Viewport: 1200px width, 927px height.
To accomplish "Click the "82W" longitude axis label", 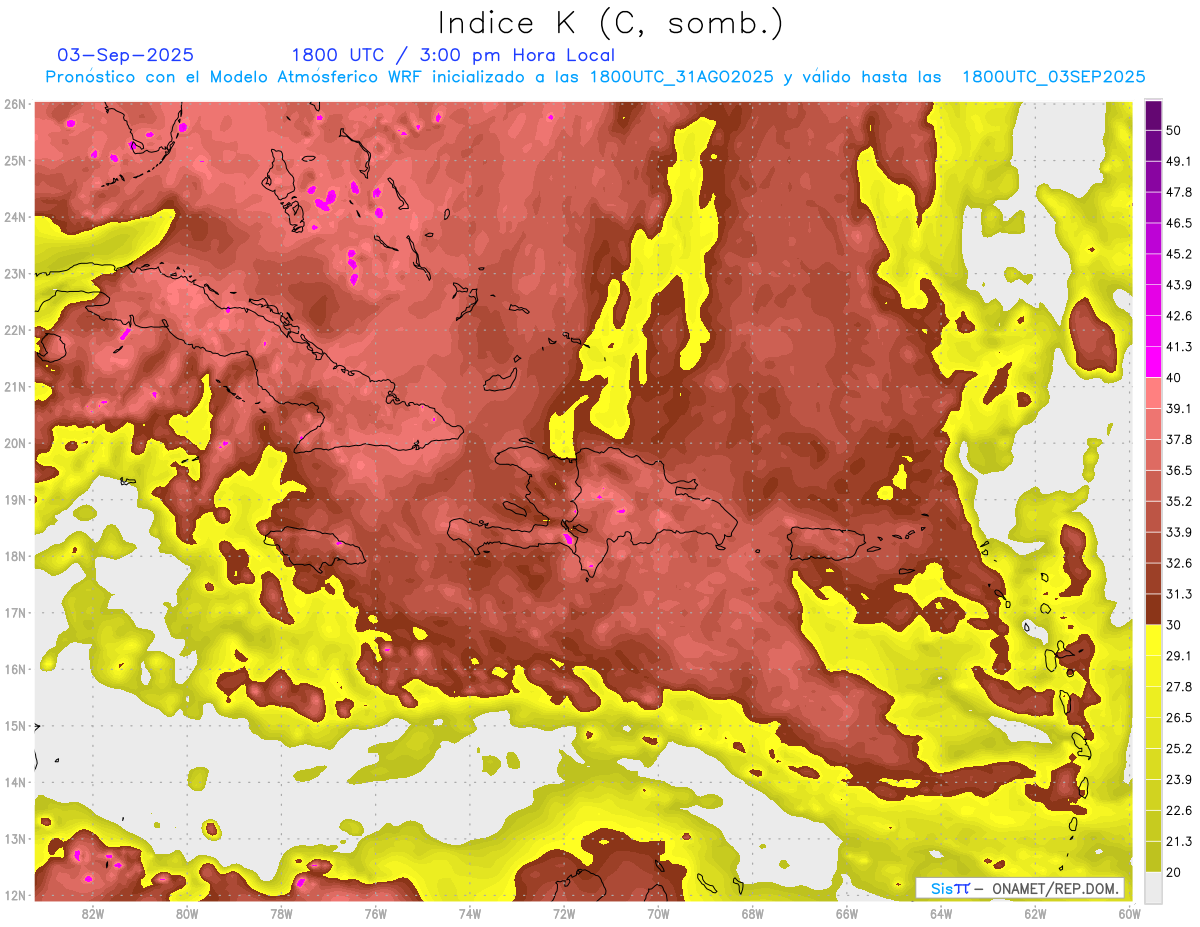I will pos(93,913).
